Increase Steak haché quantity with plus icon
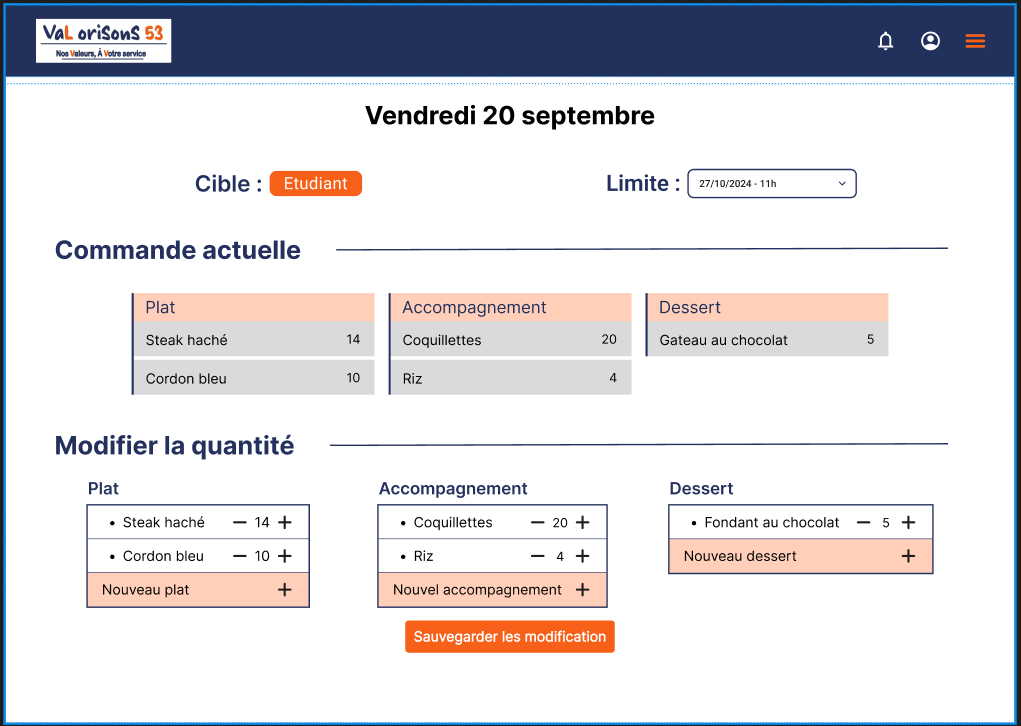 pos(285,522)
